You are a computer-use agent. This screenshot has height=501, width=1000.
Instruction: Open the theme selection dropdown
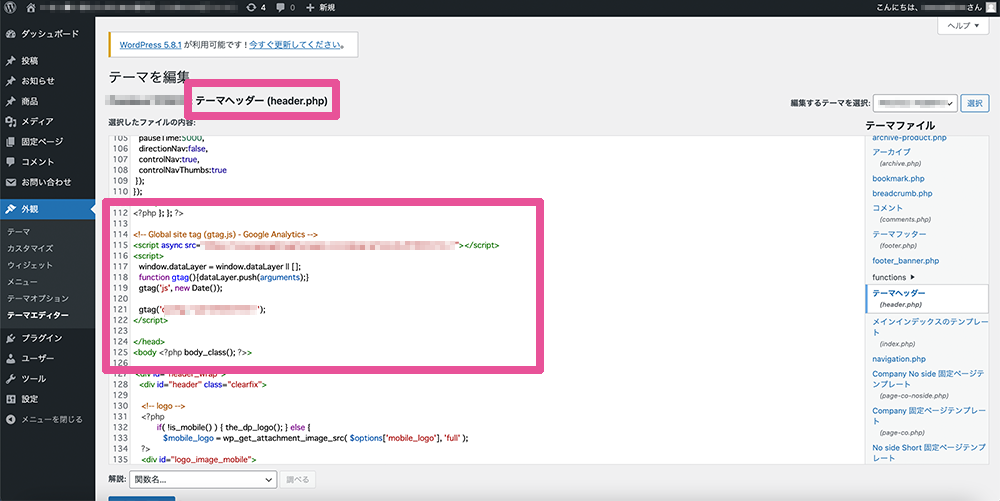[x=915, y=103]
